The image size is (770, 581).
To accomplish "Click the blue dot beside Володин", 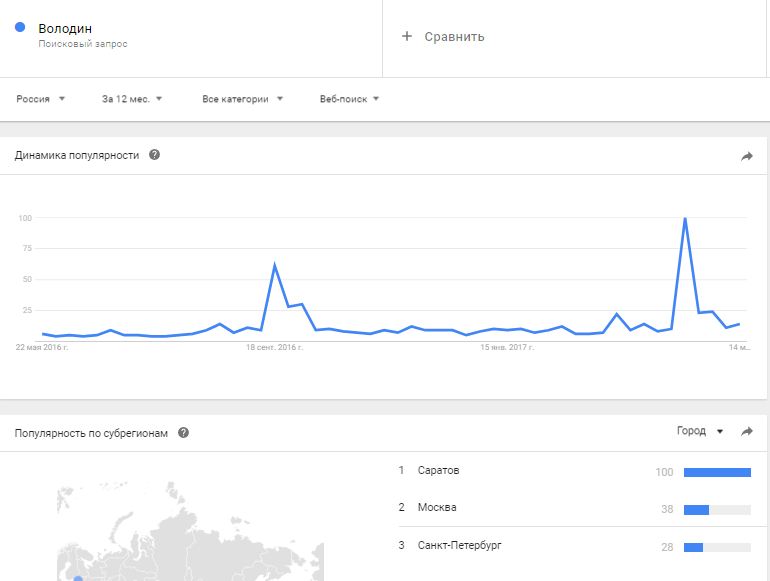I will point(20,28).
